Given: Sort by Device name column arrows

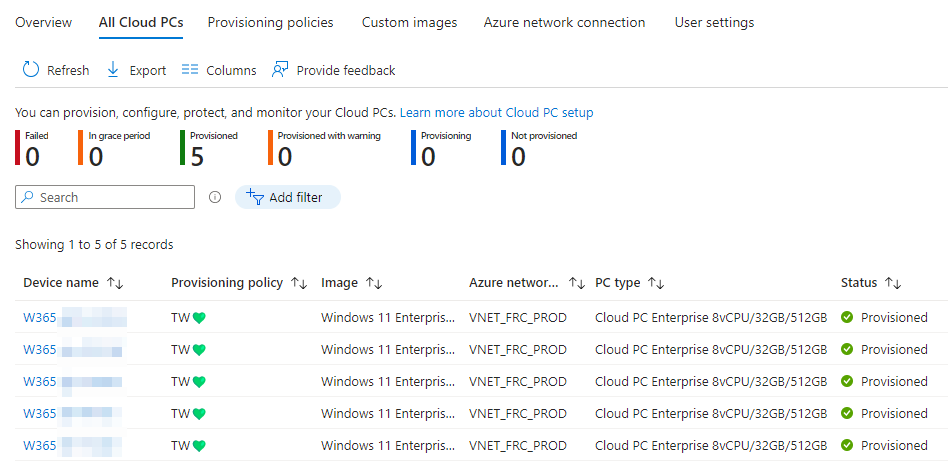Looking at the screenshot, I should pos(115,284).
